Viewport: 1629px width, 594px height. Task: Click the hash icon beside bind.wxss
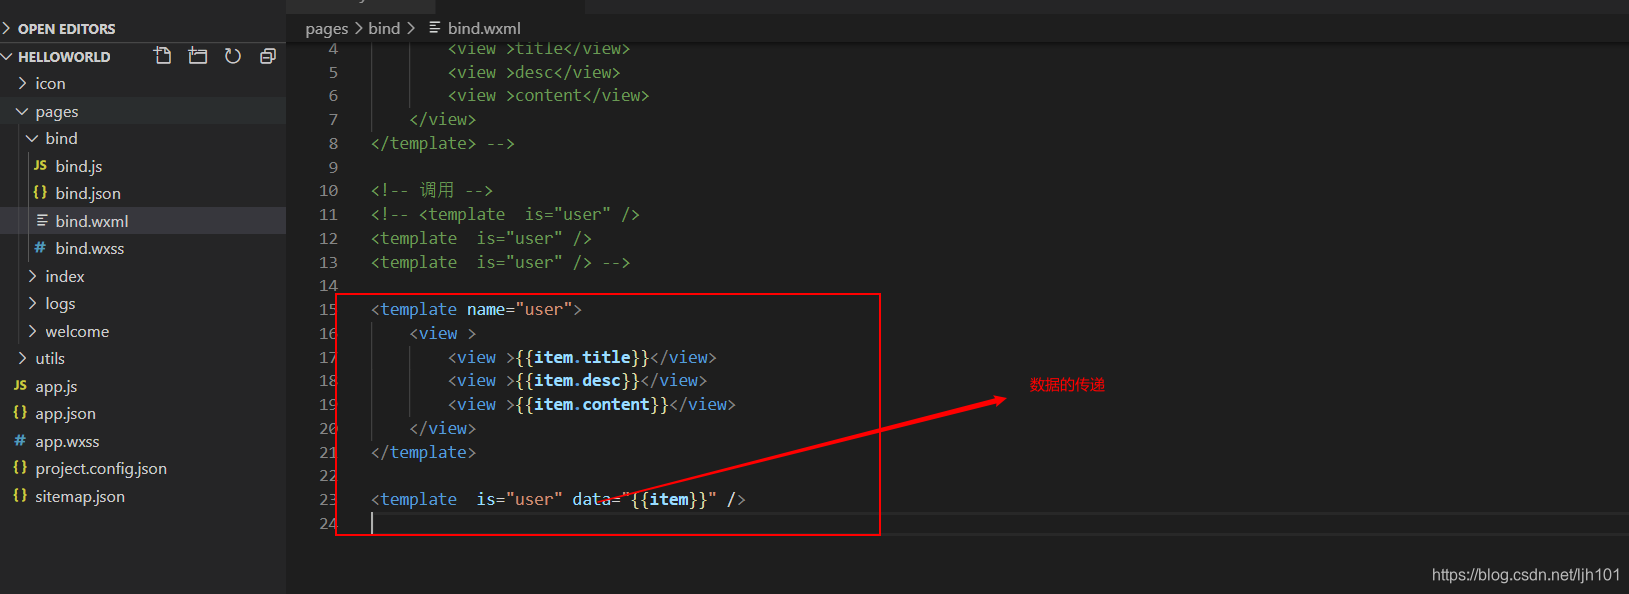click(40, 248)
